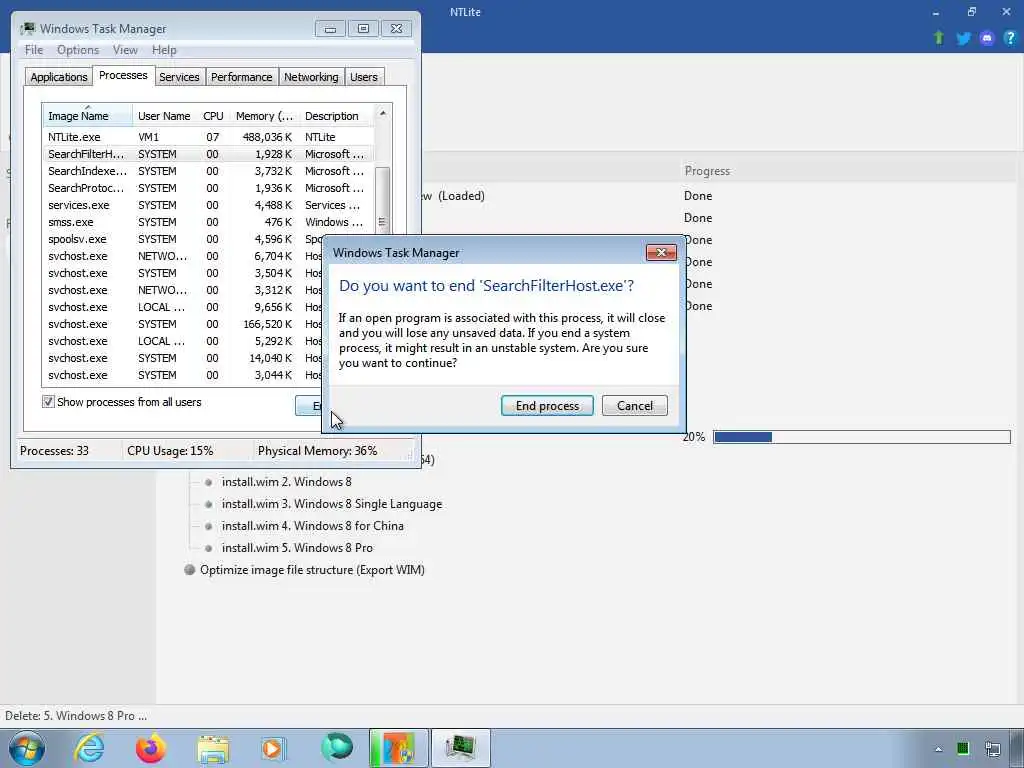The image size is (1024, 768).
Task: Select SearchFilterH... process row
Action: coord(208,154)
